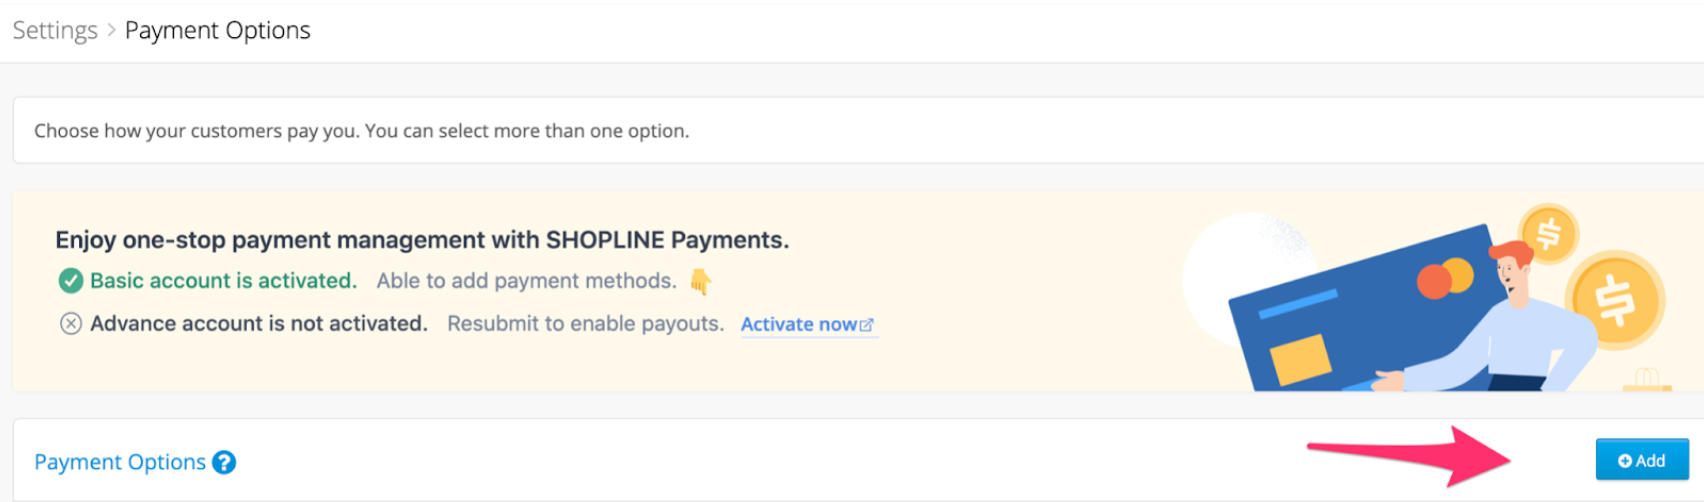Click the large dollar coin illustration
The width and height of the screenshot is (1704, 502).
point(1615,299)
